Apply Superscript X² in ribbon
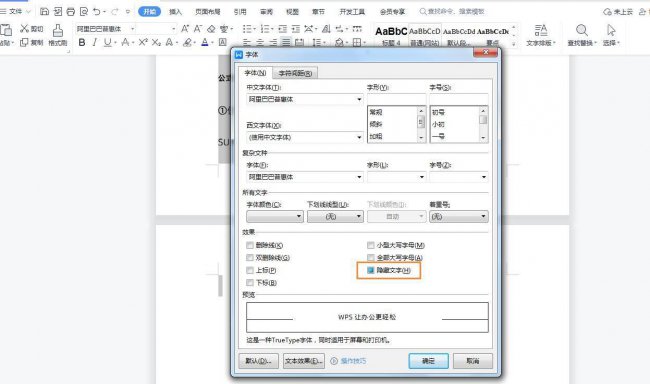 click(x=143, y=42)
